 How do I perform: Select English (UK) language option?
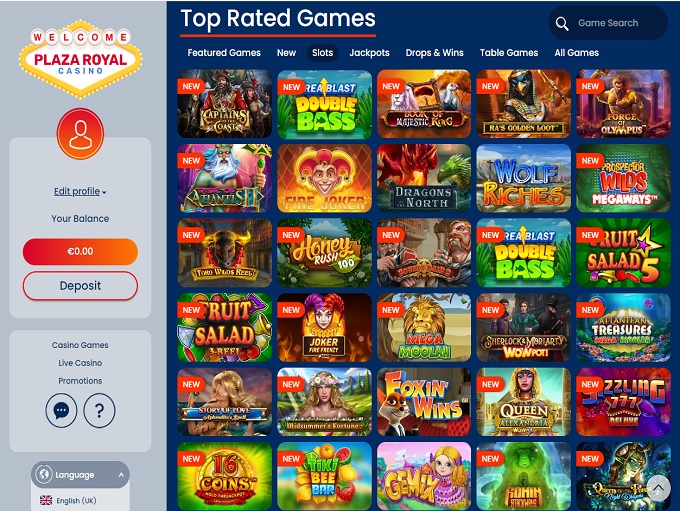[69, 500]
